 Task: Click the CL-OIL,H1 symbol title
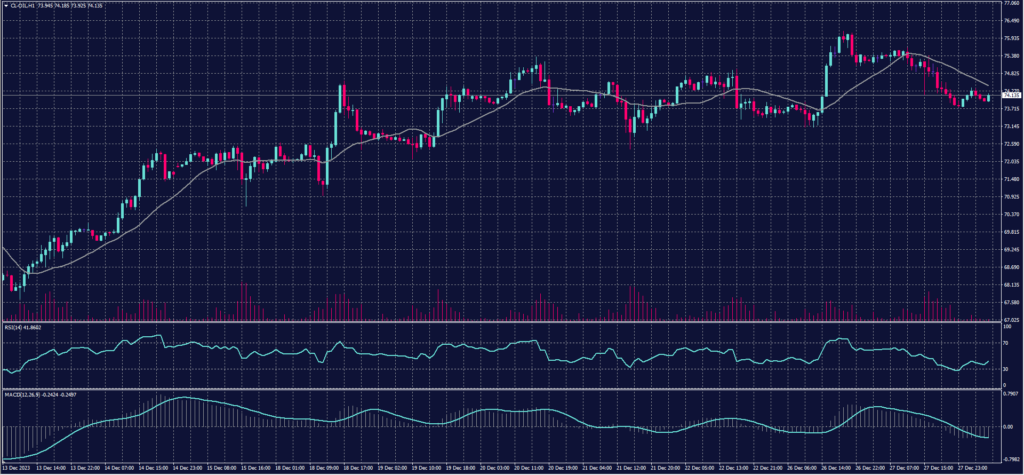[24, 4]
